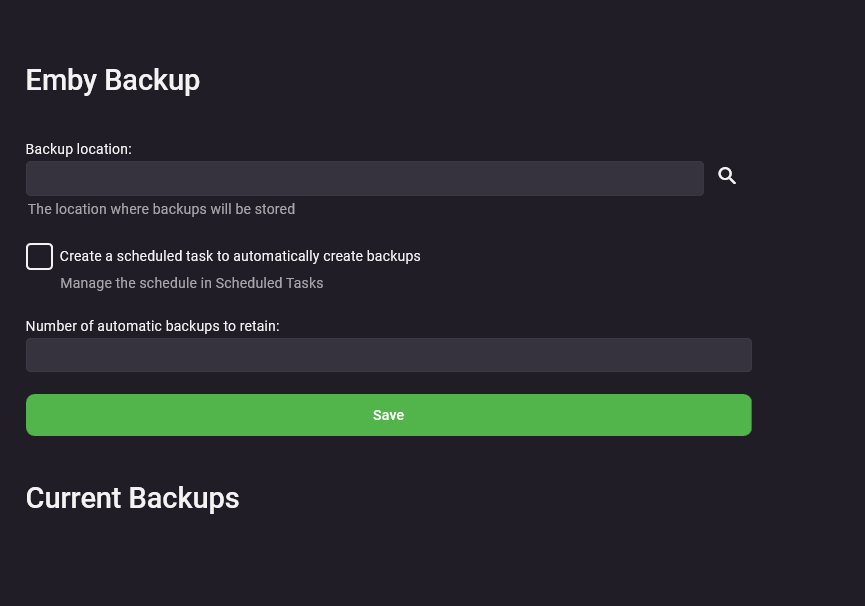Enable the scheduled backup task checkbox
This screenshot has width=865, height=606.
(x=39, y=257)
